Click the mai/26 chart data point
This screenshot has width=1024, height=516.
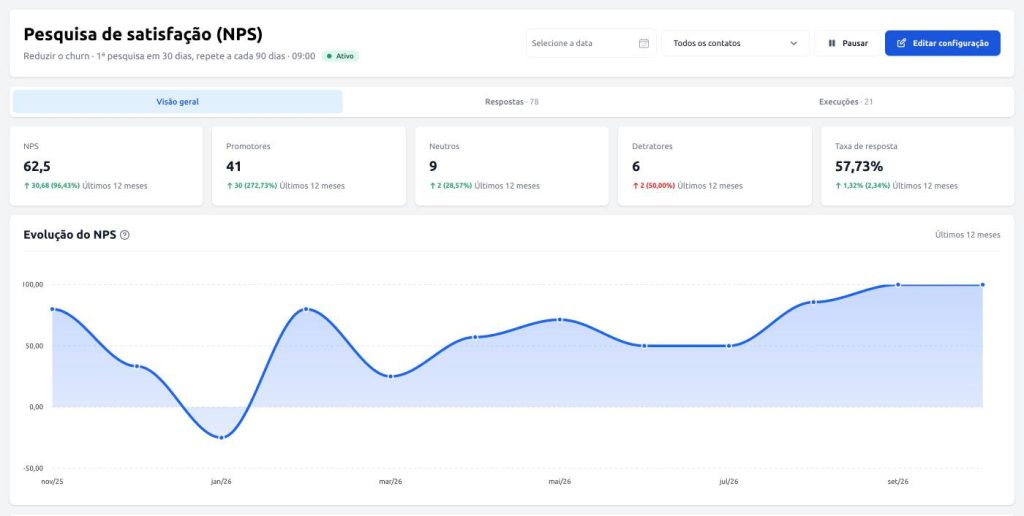[x=560, y=319]
